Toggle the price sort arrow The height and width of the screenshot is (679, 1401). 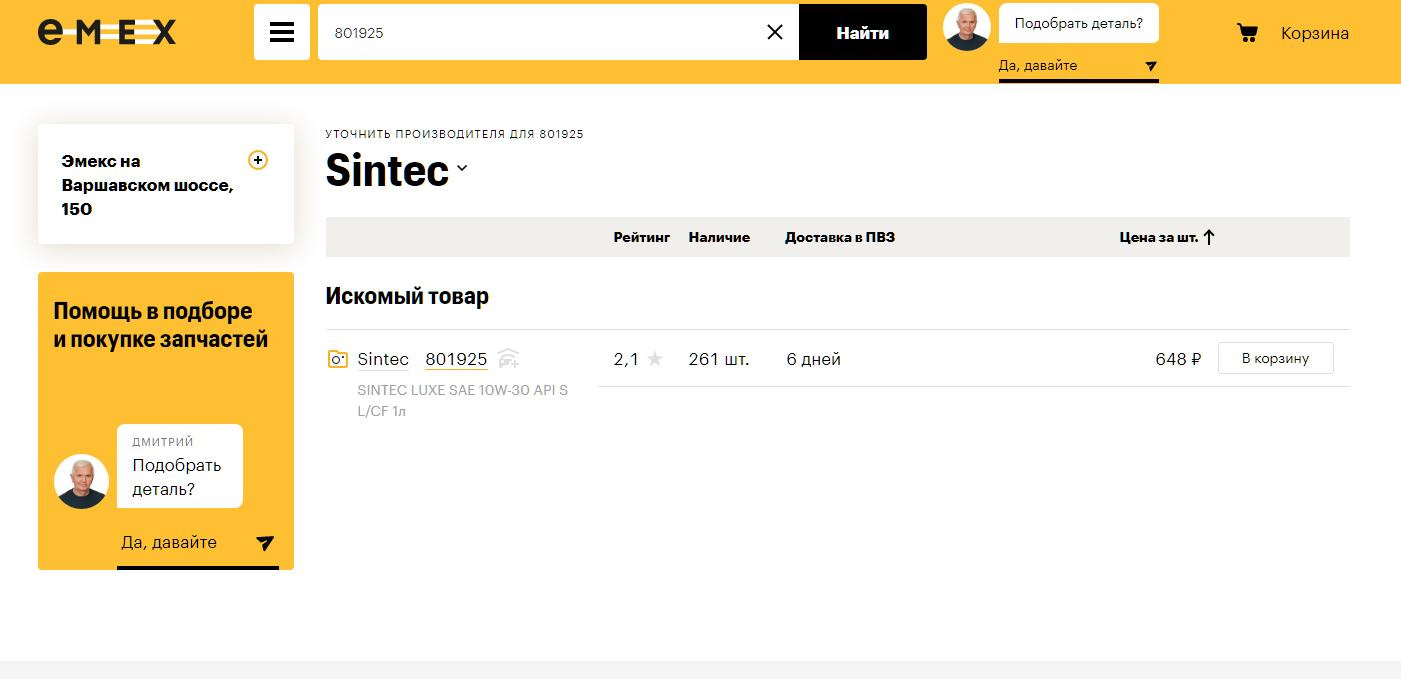pos(1209,237)
